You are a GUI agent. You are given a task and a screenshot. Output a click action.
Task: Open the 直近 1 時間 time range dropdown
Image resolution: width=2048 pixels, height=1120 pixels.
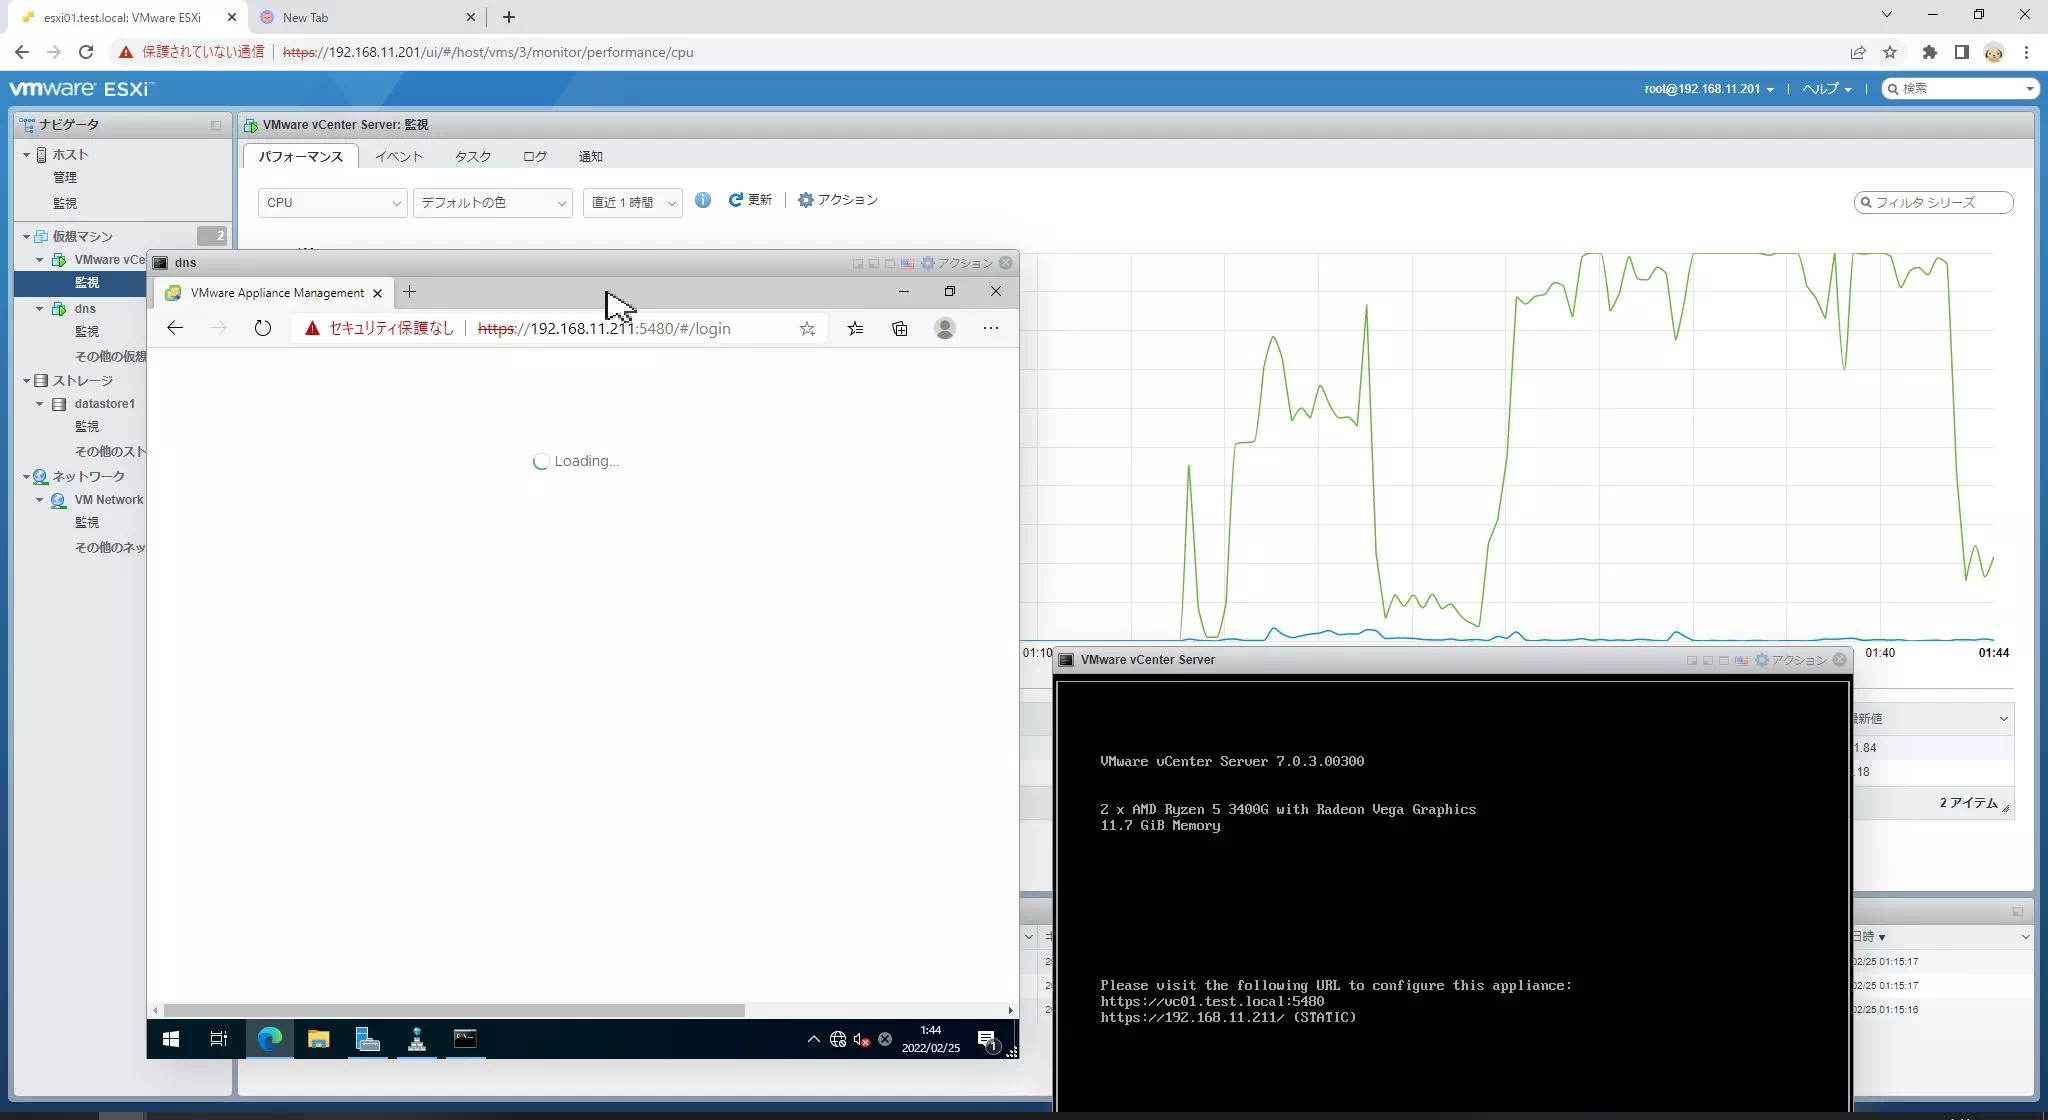(632, 202)
